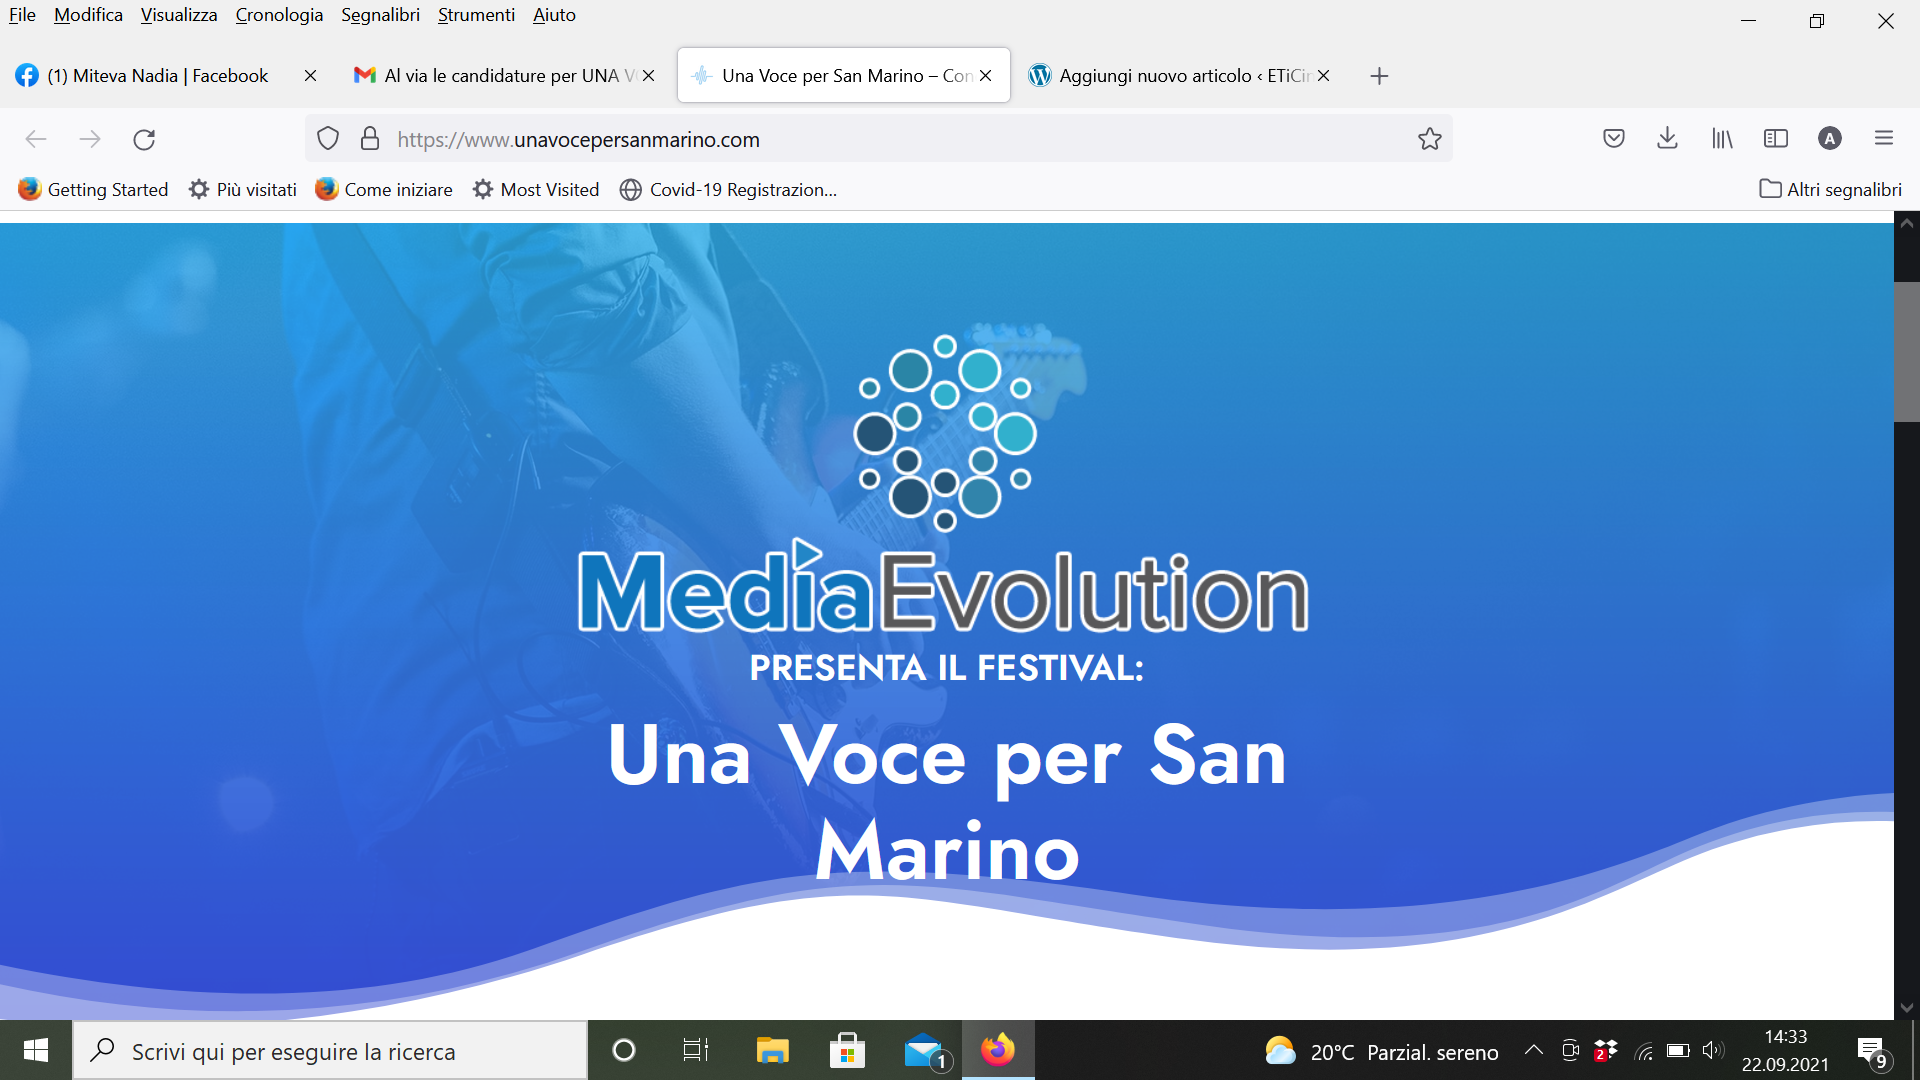Save page to Pocket
This screenshot has width=1920, height=1080.
point(1614,139)
